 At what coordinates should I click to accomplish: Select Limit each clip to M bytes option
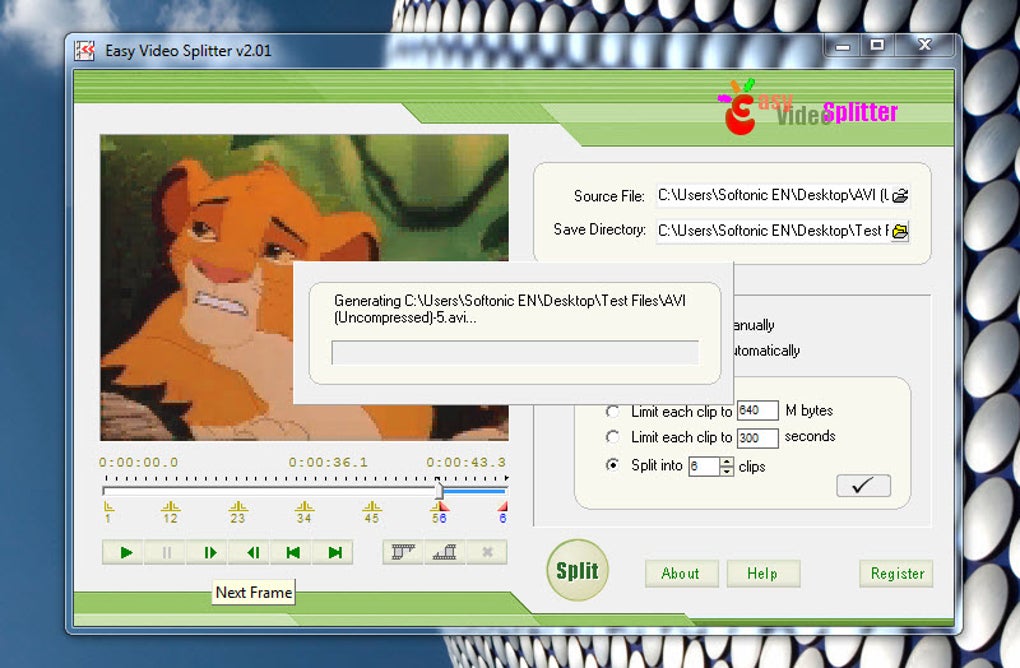(612, 411)
